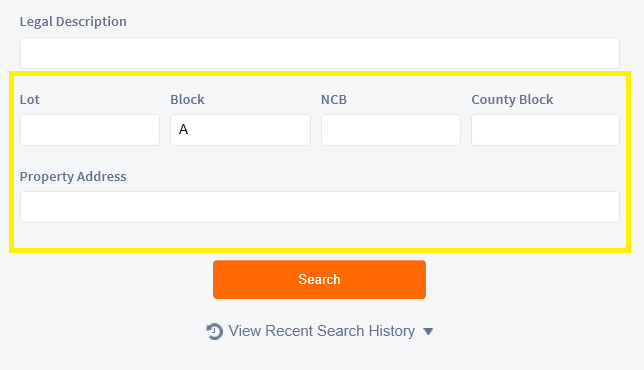Click the County Block input field

coord(545,130)
